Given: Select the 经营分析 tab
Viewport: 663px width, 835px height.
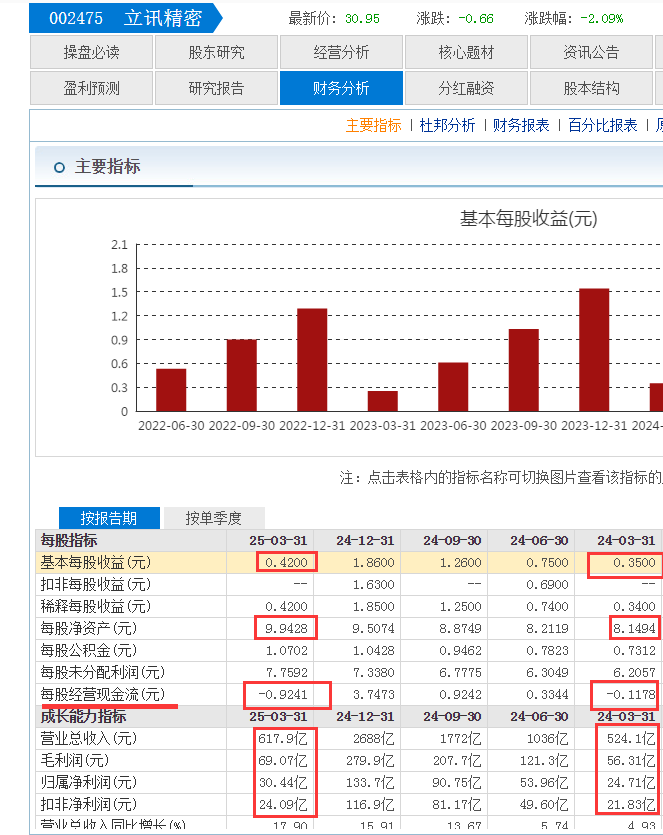Looking at the screenshot, I should coord(341,52).
